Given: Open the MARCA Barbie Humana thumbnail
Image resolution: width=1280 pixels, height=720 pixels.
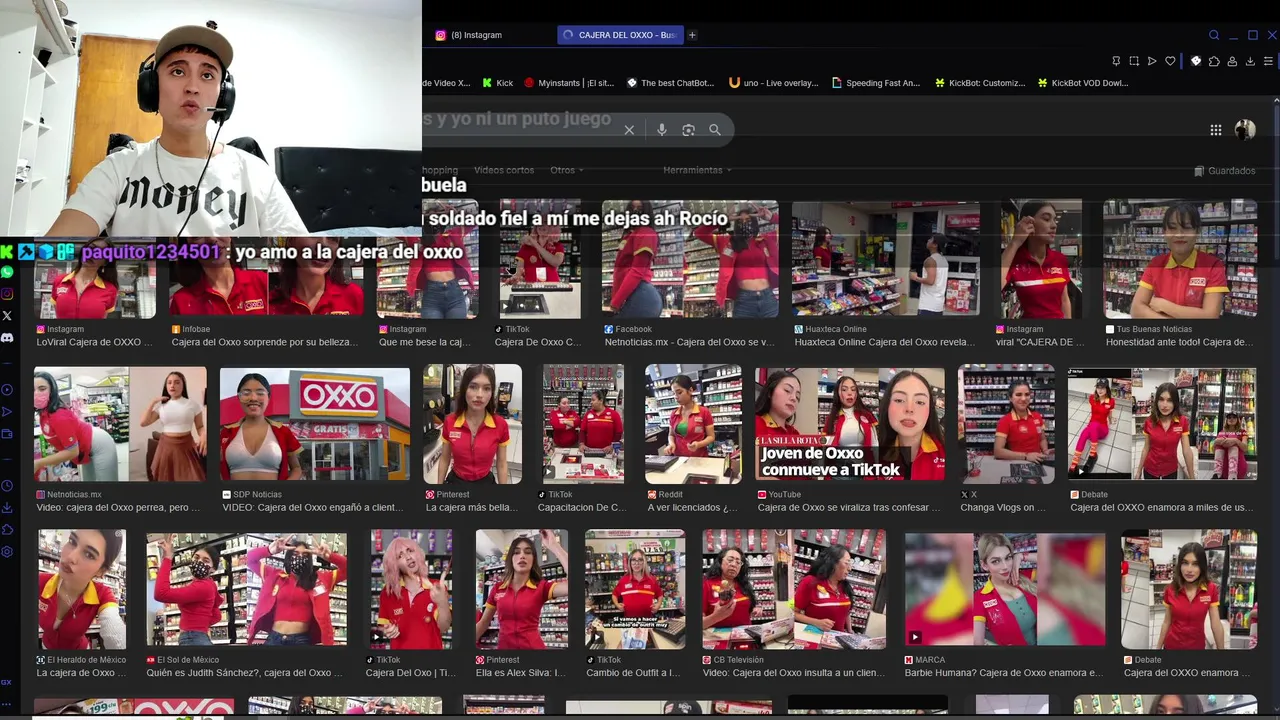Looking at the screenshot, I should (1005, 590).
